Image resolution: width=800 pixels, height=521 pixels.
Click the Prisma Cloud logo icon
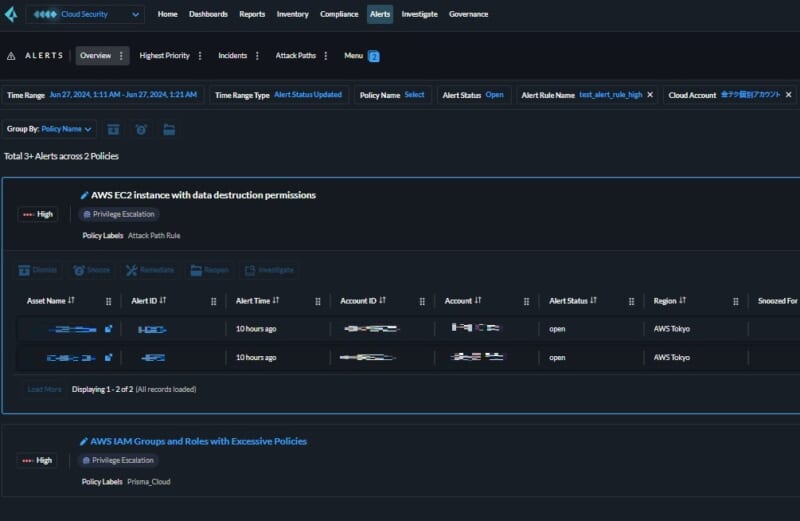(x=11, y=15)
